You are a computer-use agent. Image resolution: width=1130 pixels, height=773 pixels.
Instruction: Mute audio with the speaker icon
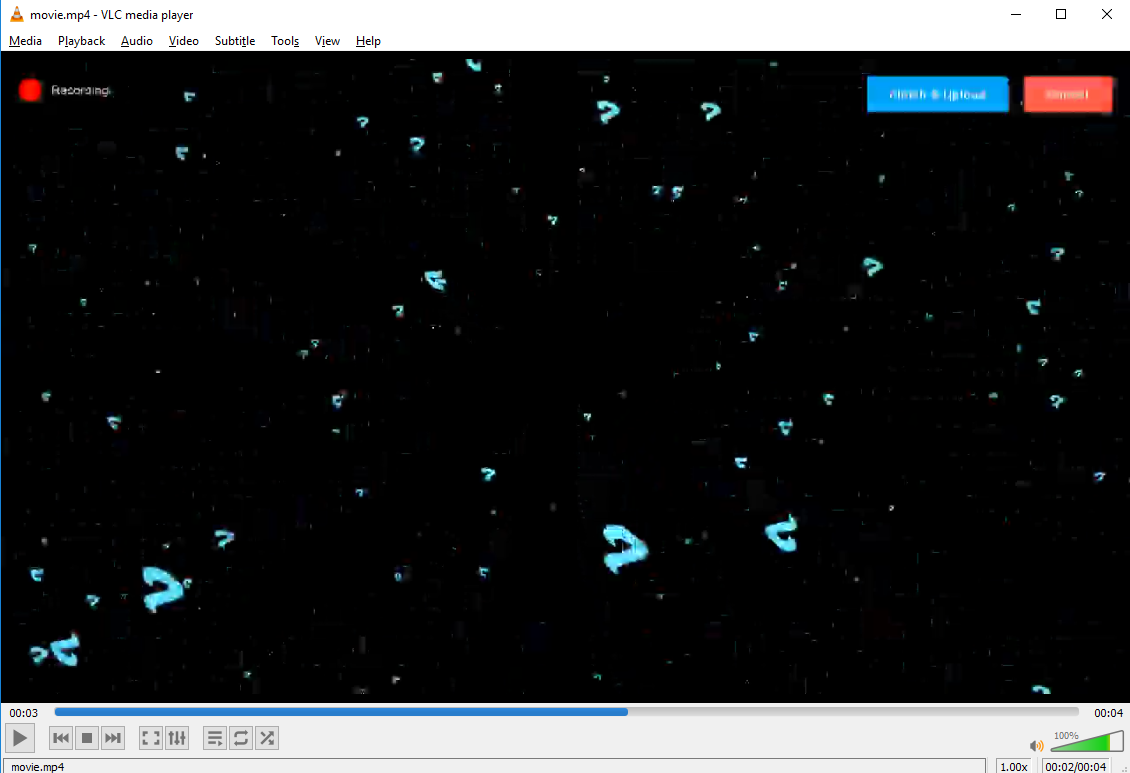click(x=1036, y=745)
